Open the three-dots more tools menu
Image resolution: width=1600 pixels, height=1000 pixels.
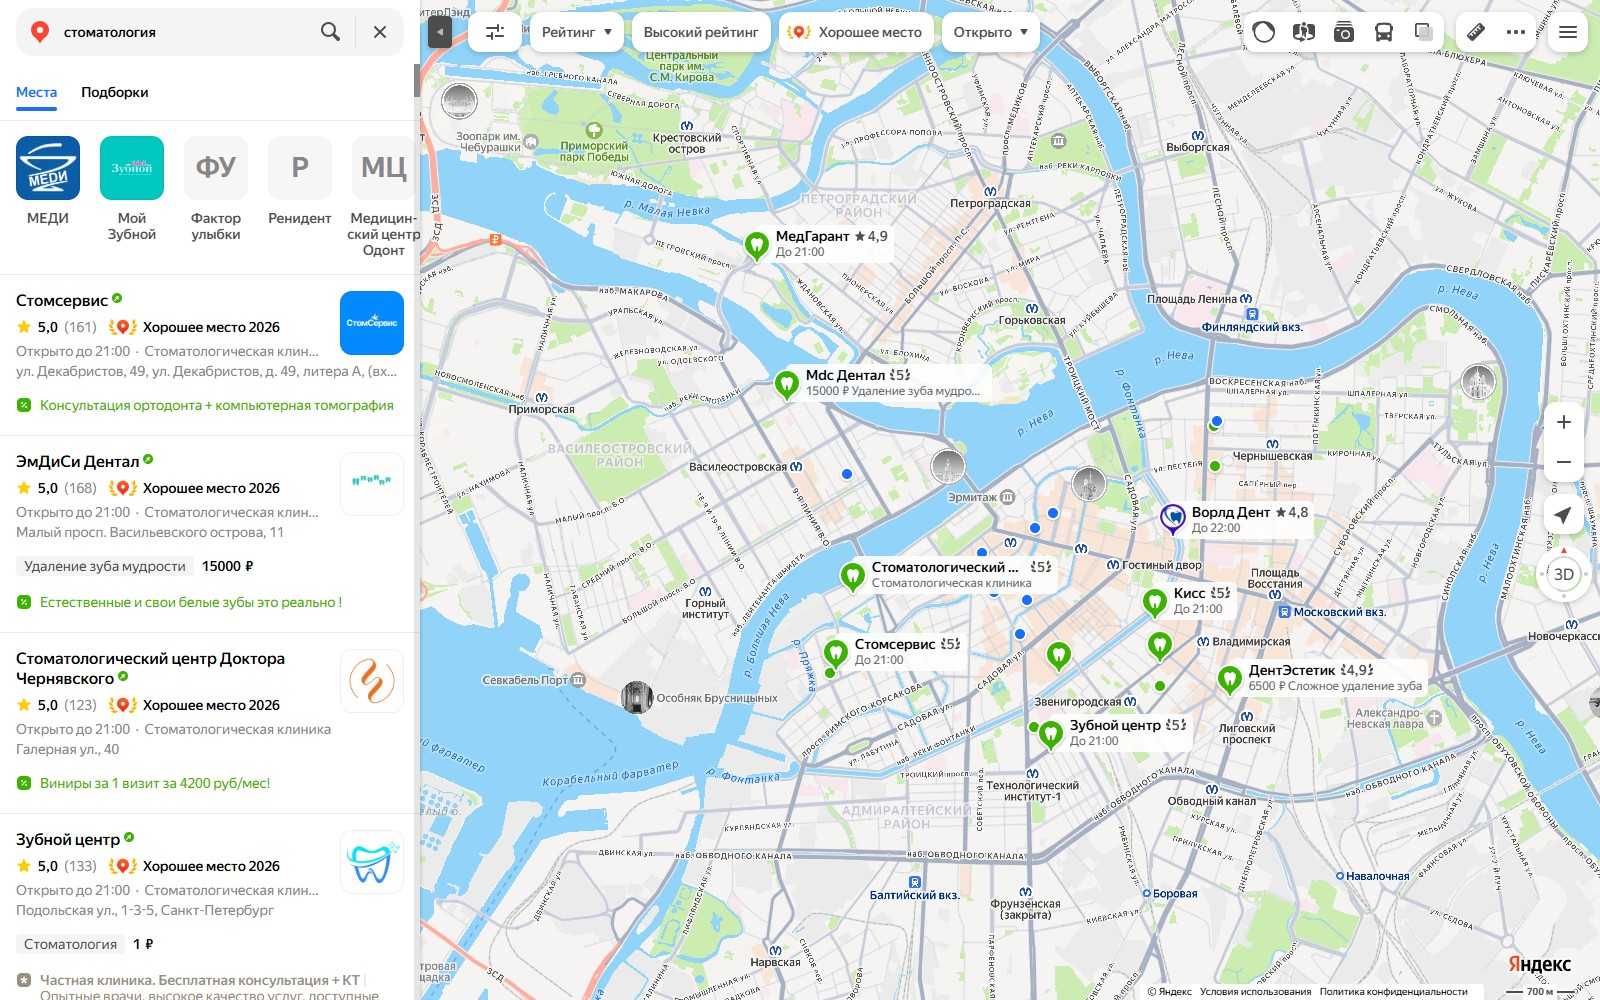1516,32
